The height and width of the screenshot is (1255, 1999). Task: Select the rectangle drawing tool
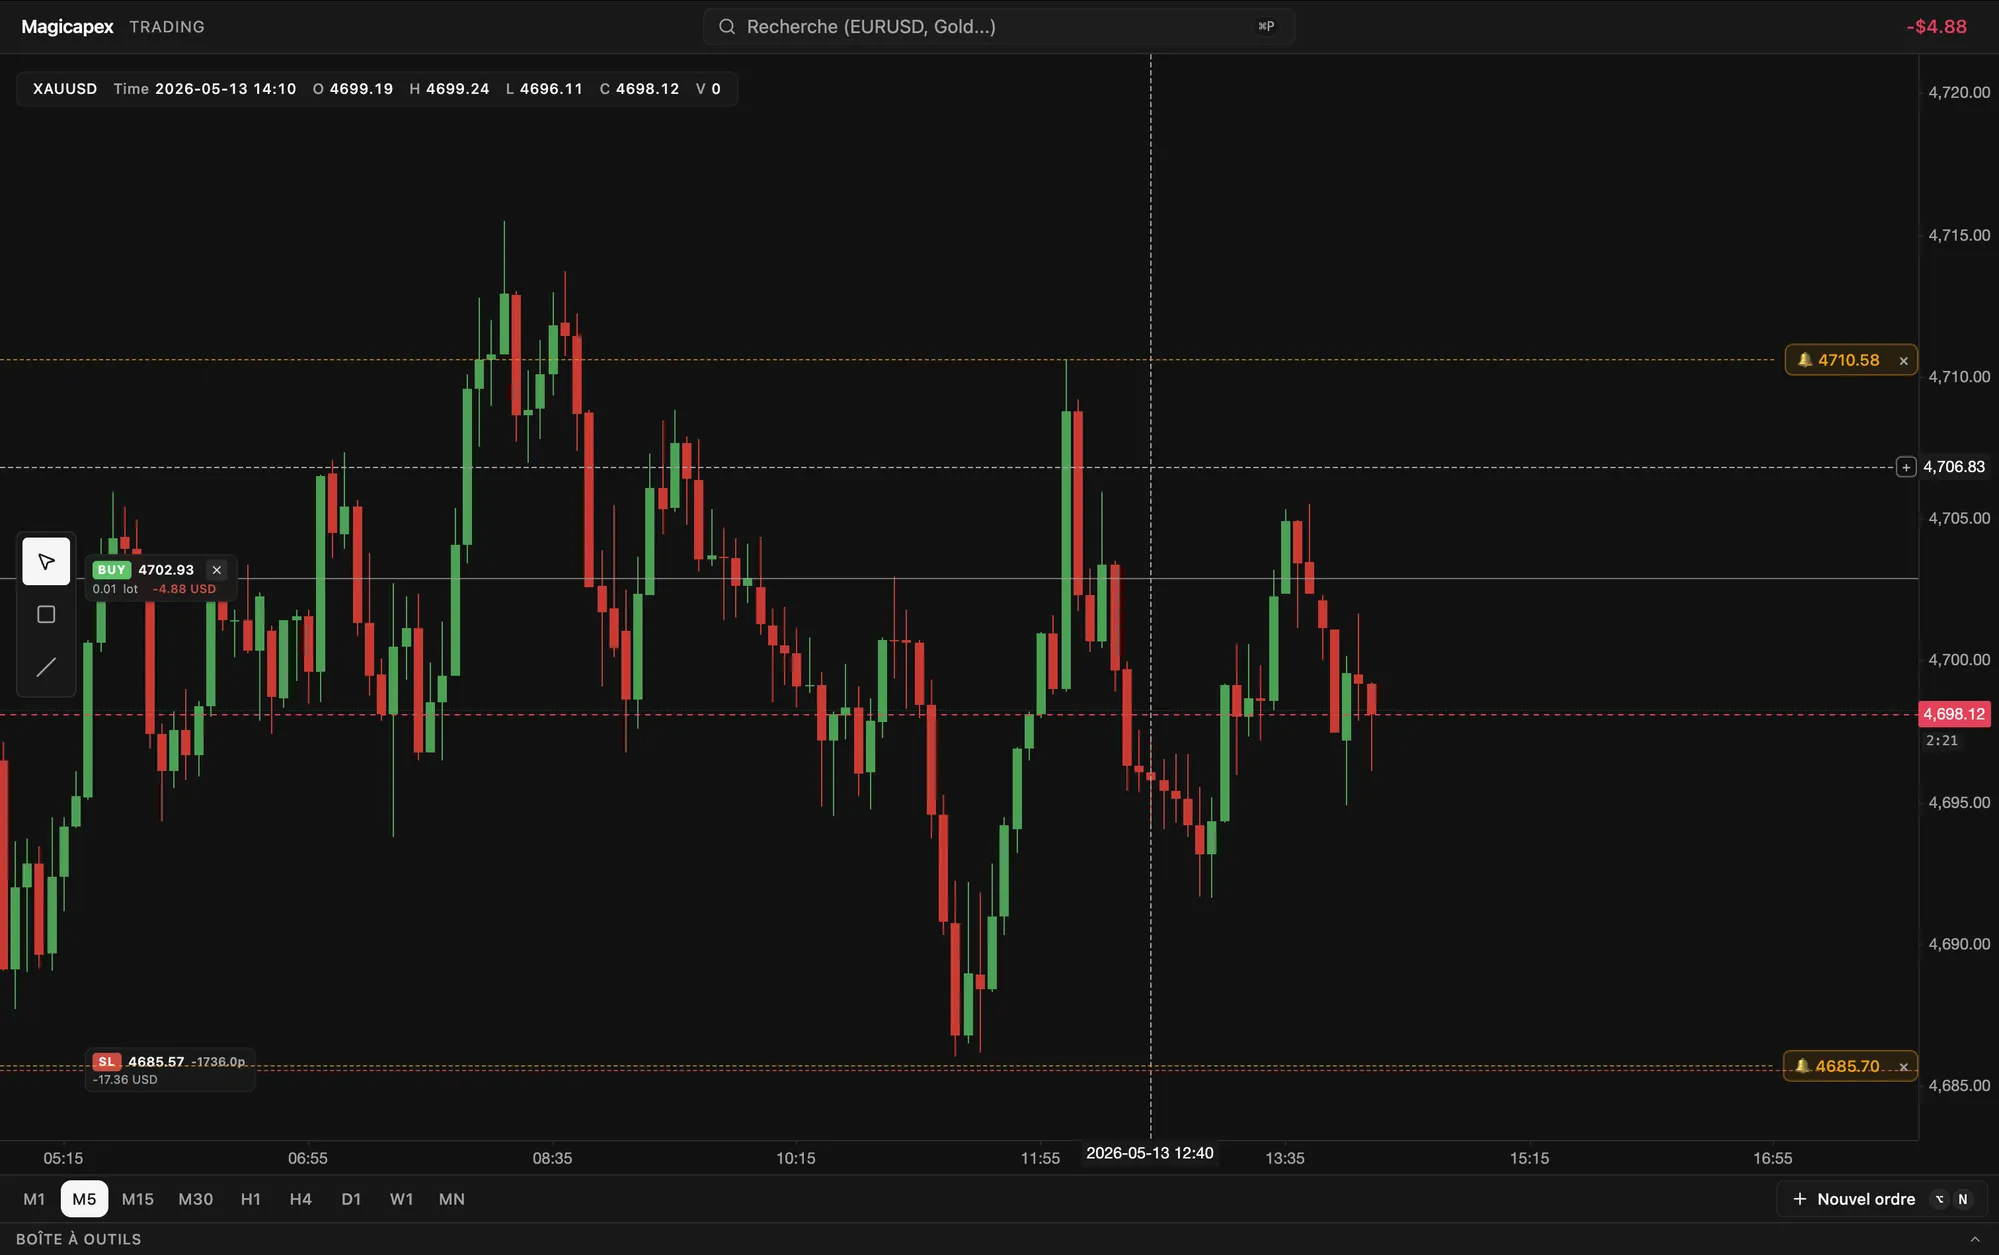[x=46, y=614]
